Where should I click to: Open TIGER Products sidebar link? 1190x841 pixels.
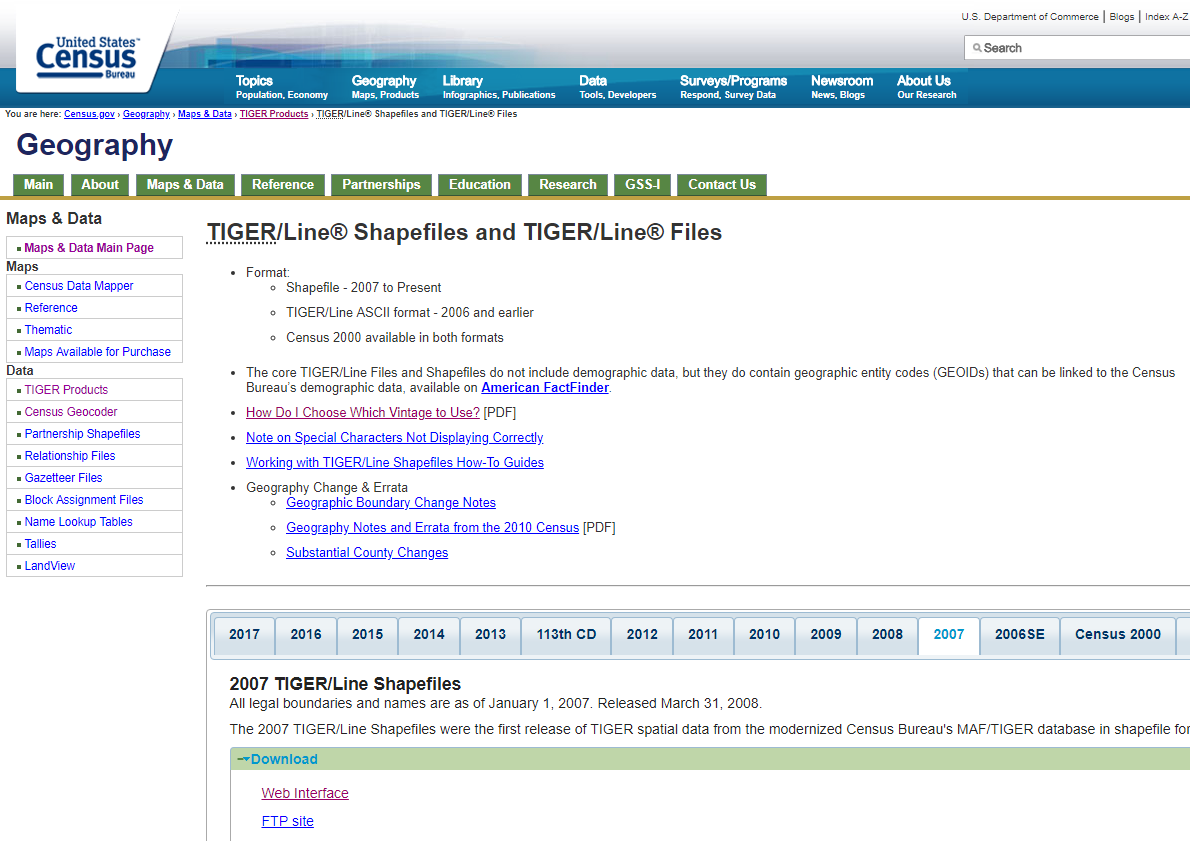click(x=66, y=389)
